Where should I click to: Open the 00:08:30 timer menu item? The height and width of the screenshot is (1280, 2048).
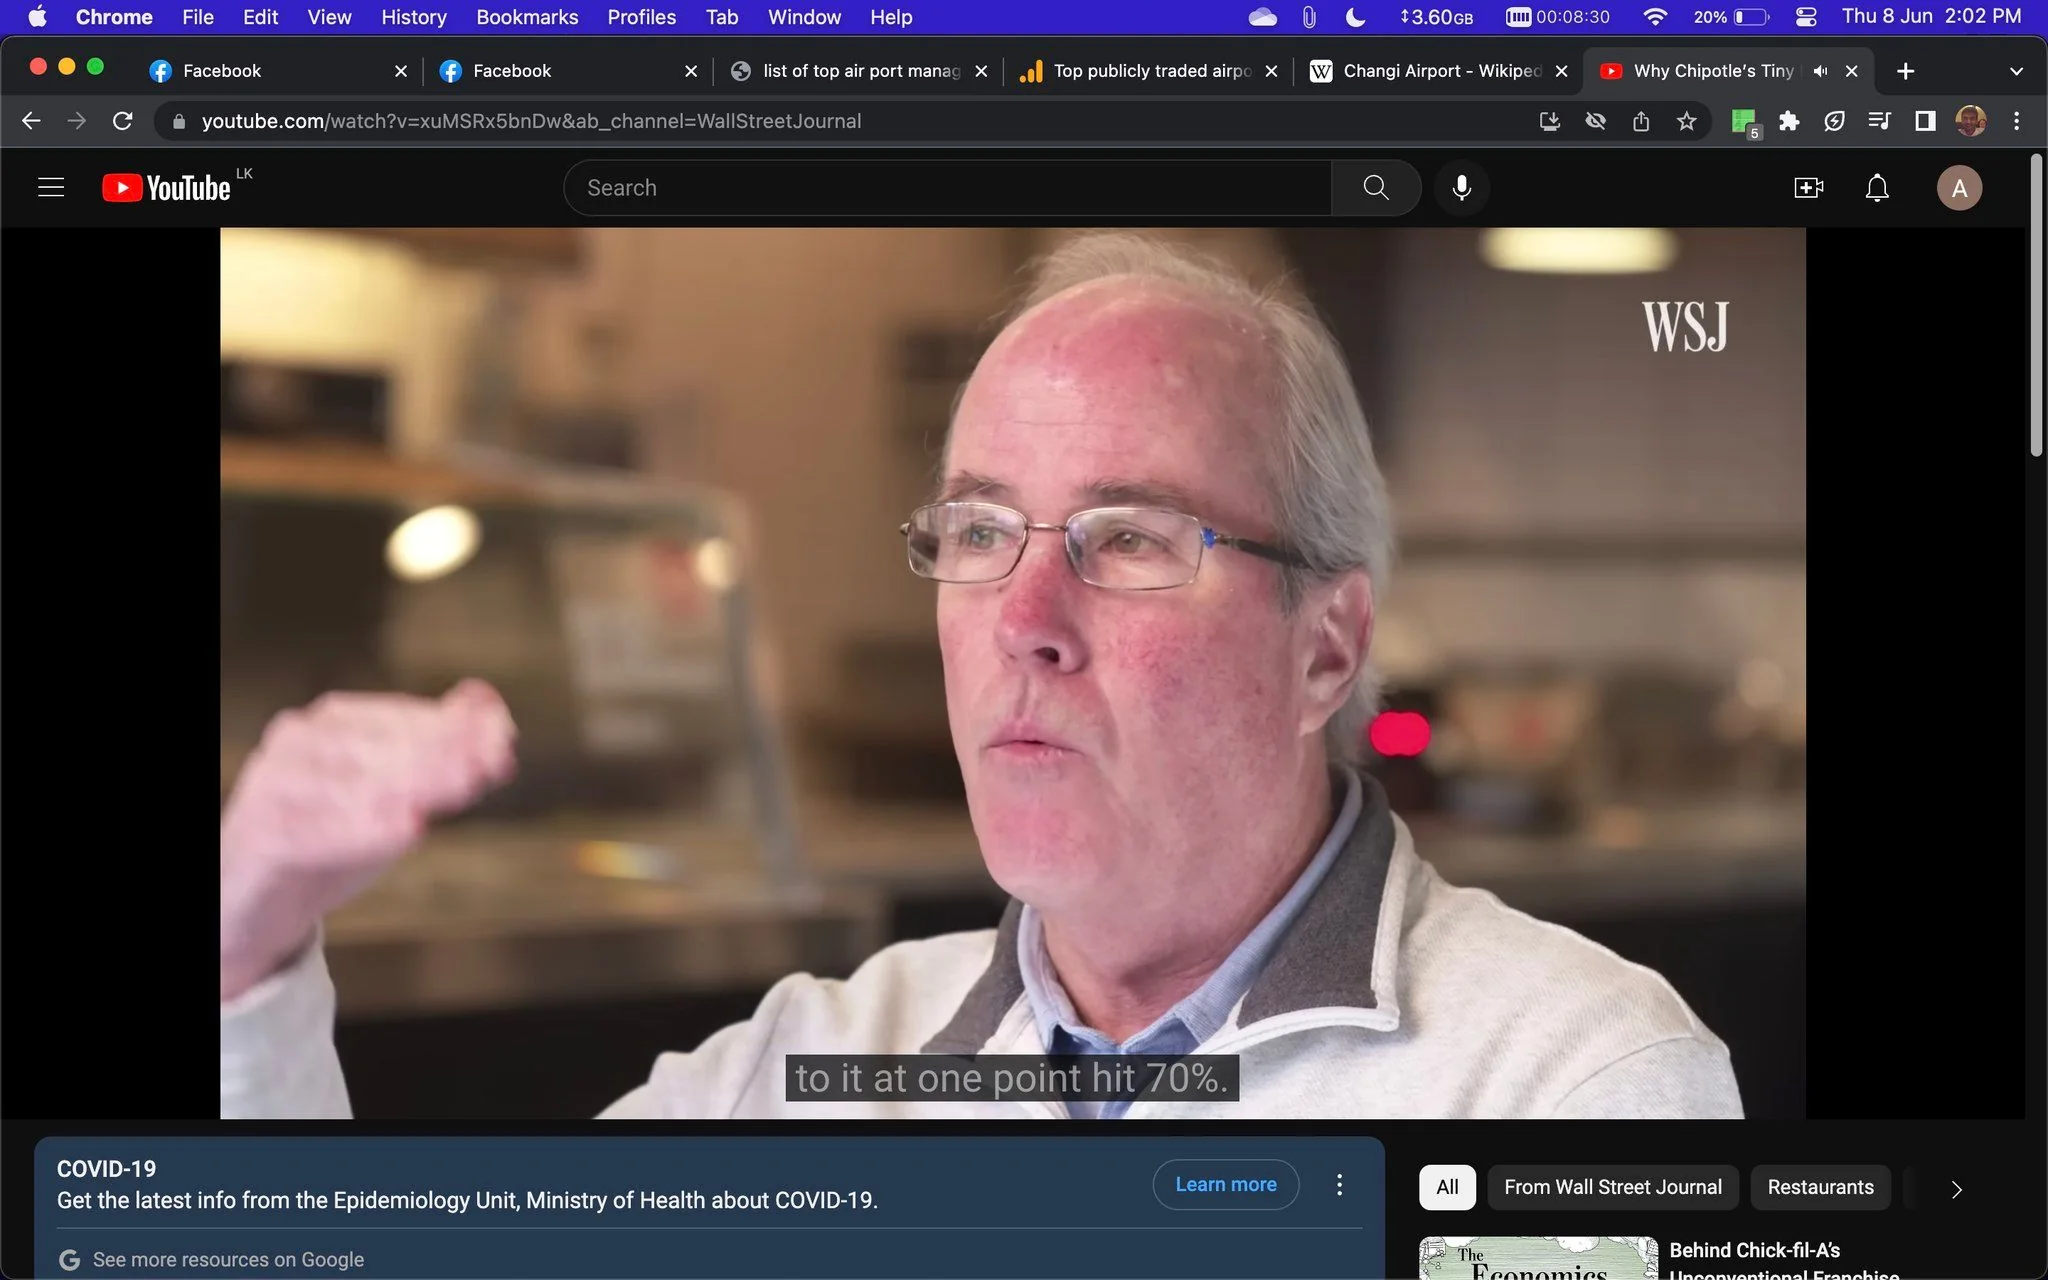[x=1557, y=17]
